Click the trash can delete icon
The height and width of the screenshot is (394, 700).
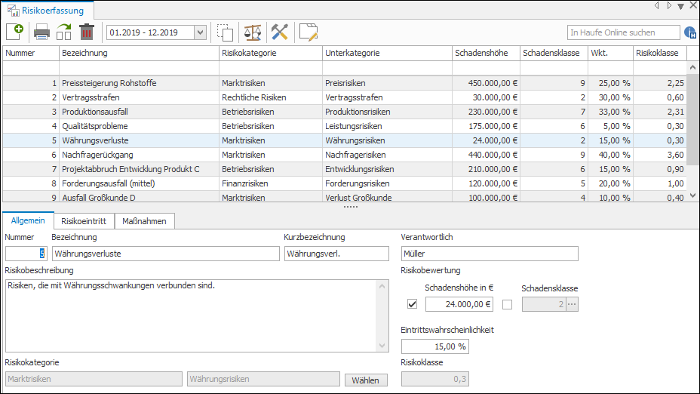click(x=87, y=32)
